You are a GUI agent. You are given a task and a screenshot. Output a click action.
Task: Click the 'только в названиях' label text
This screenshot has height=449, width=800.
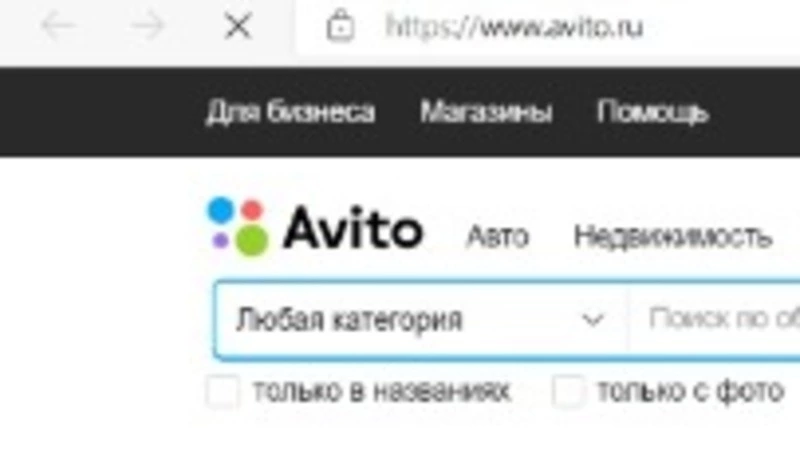pos(381,391)
